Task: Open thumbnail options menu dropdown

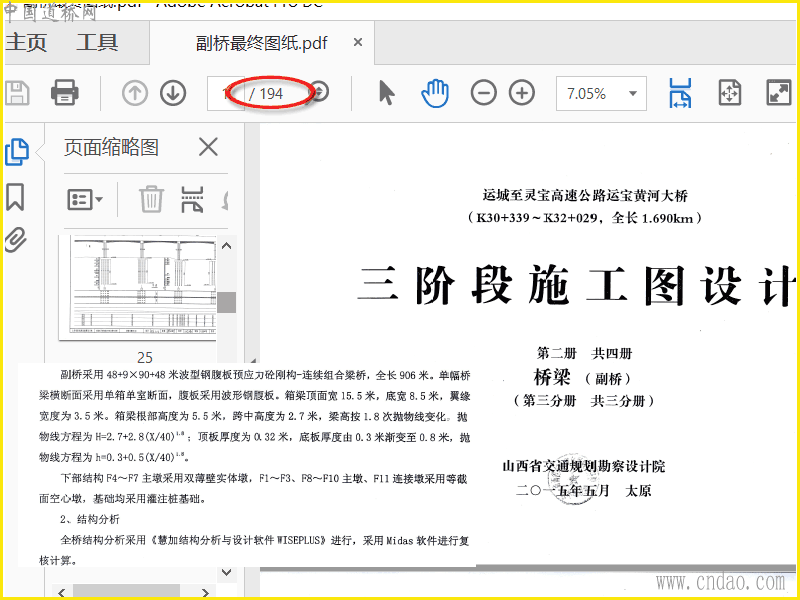Action: click(x=85, y=199)
